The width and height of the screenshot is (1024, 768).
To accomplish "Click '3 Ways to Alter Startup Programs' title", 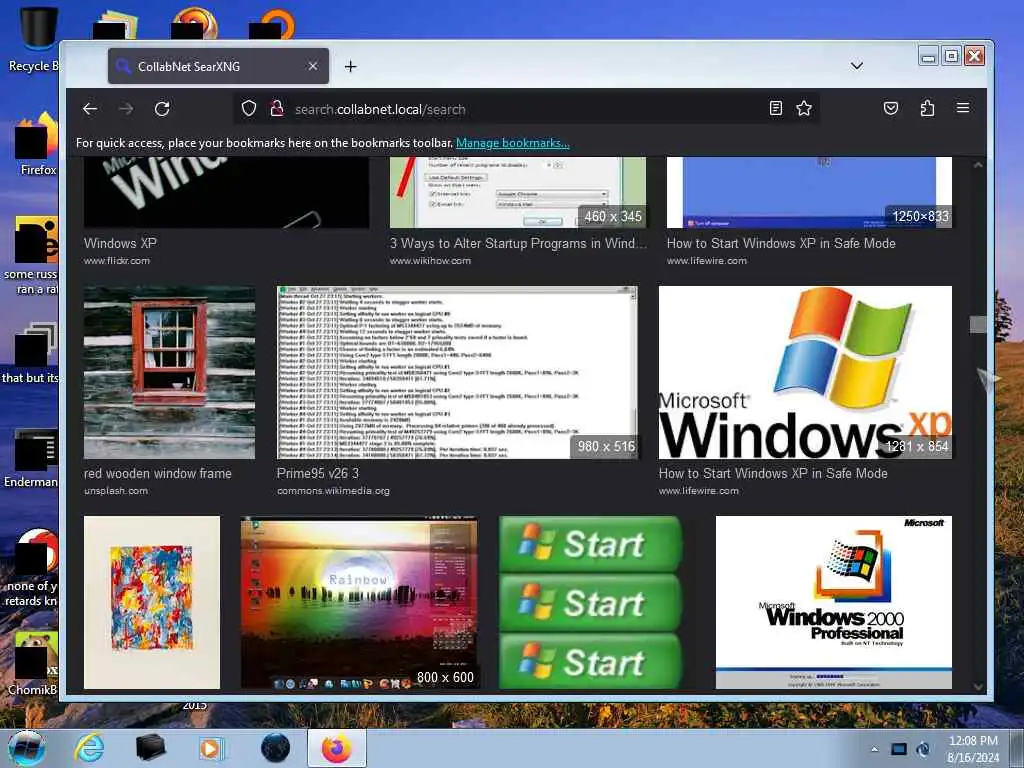I will pos(518,243).
